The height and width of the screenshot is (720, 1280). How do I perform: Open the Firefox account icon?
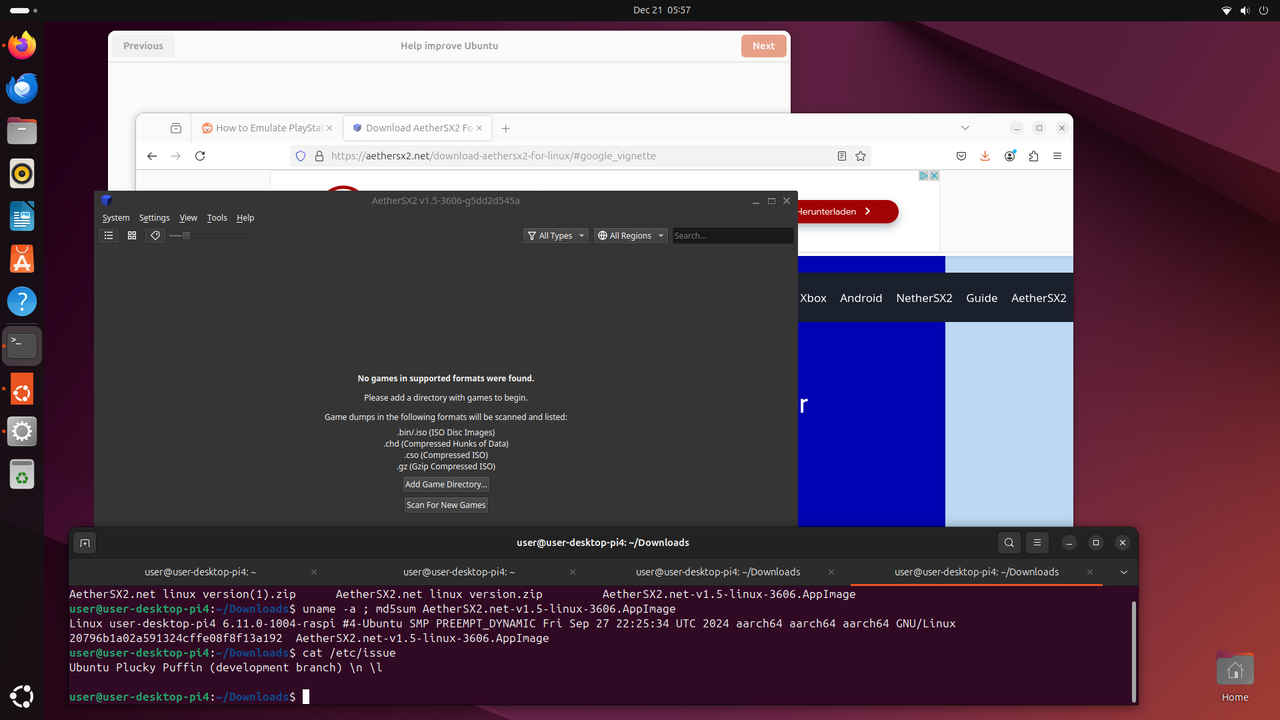(x=1010, y=156)
